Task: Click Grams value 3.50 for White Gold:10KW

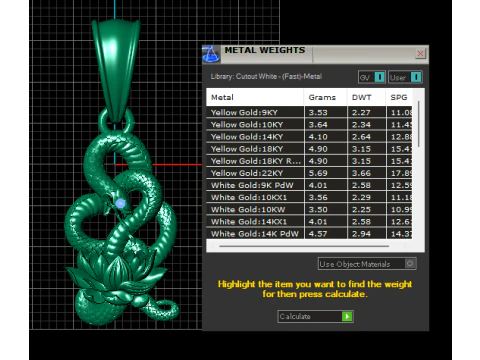Action: [318, 209]
